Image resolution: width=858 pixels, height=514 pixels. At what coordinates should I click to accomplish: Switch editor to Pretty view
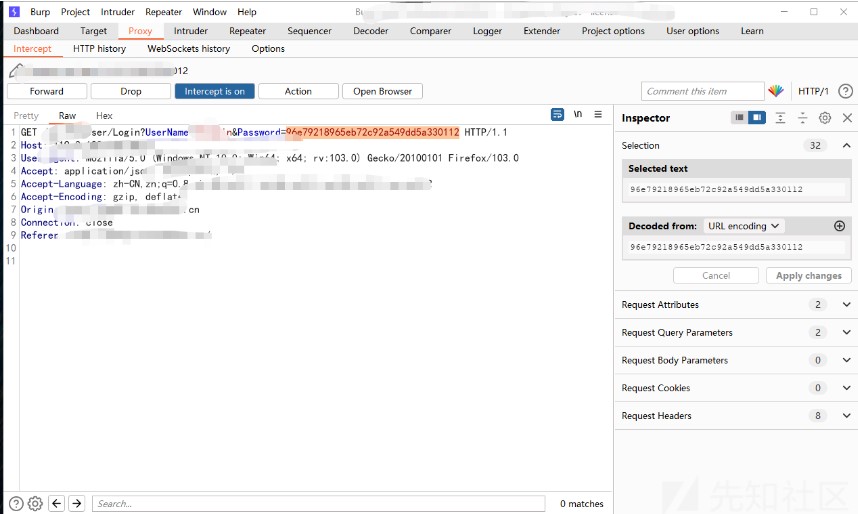[26, 115]
